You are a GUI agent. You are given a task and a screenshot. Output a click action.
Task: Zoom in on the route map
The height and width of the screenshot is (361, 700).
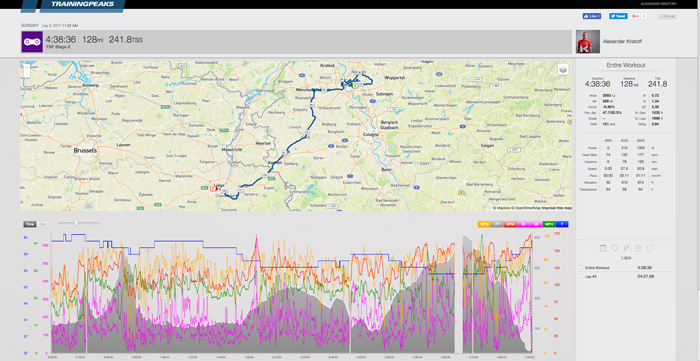click(x=27, y=67)
